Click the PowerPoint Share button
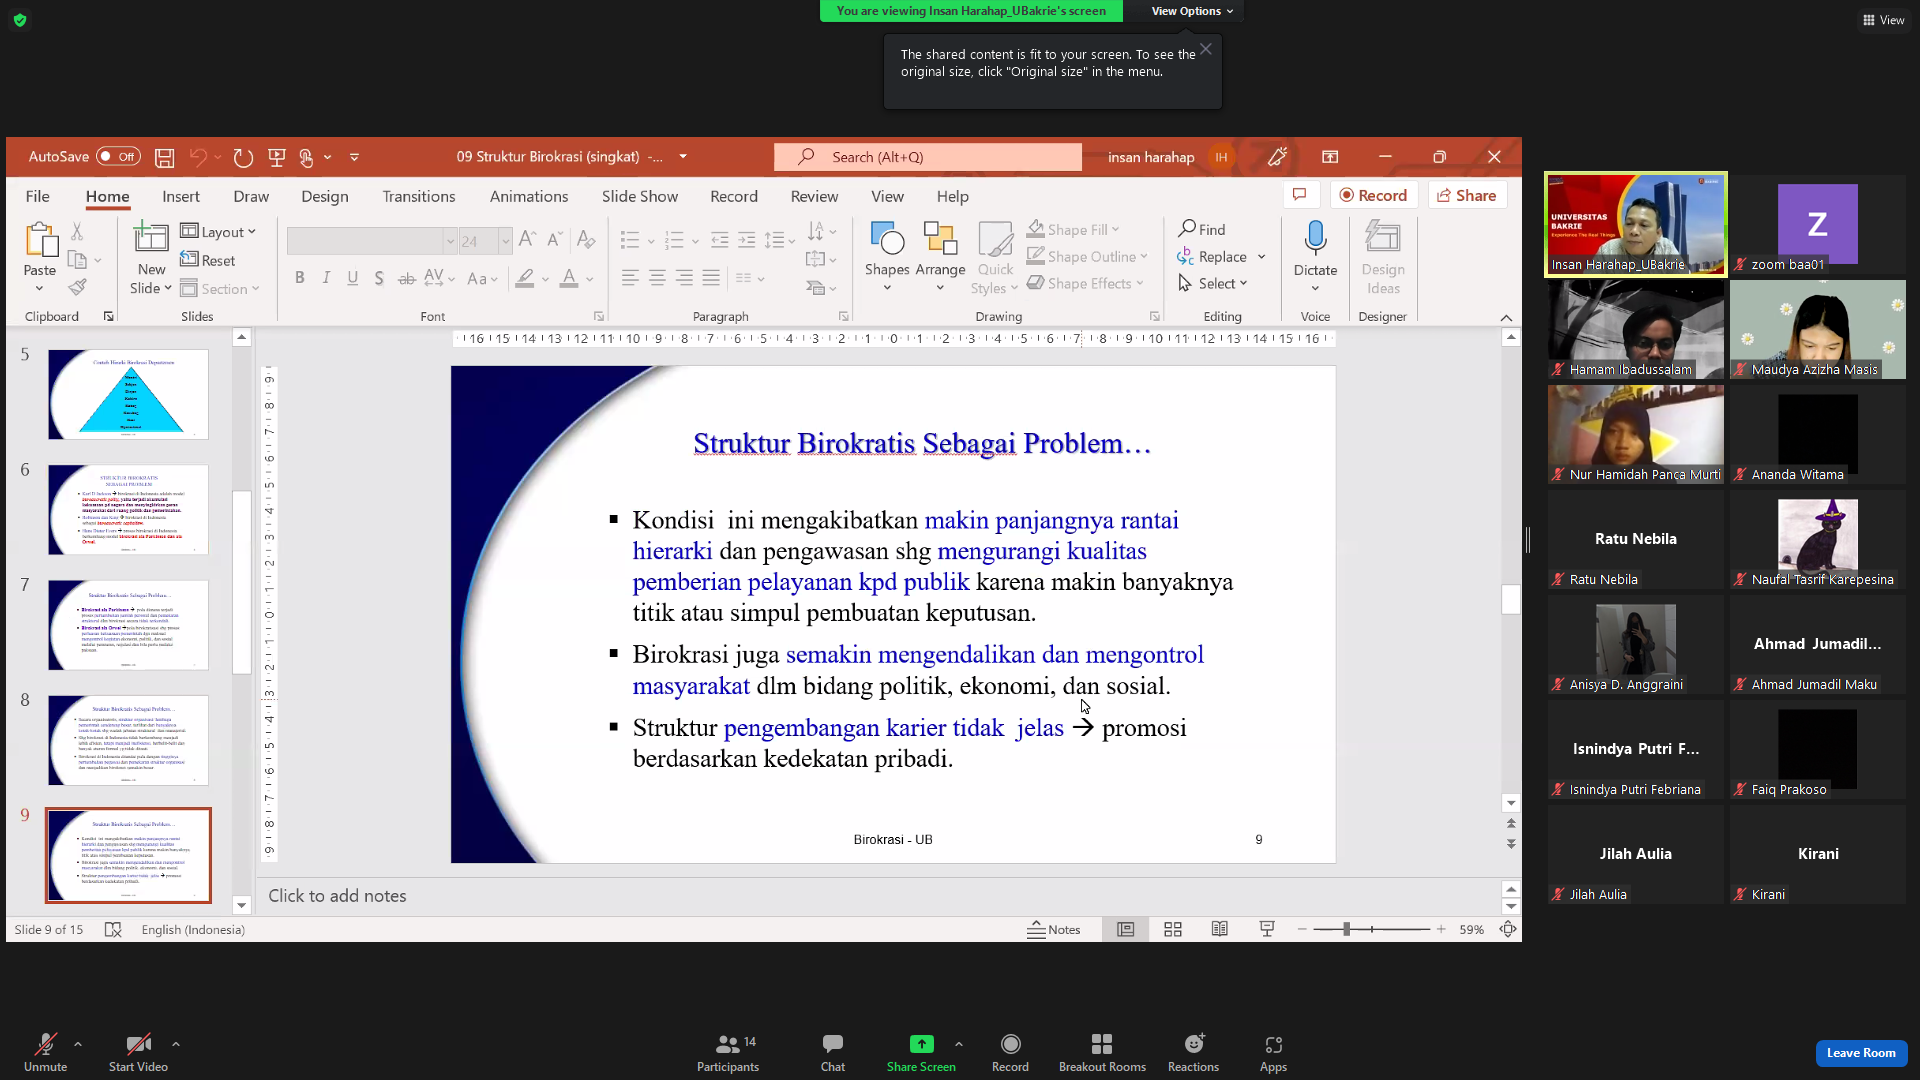The height and width of the screenshot is (1080, 1920). point(1467,195)
